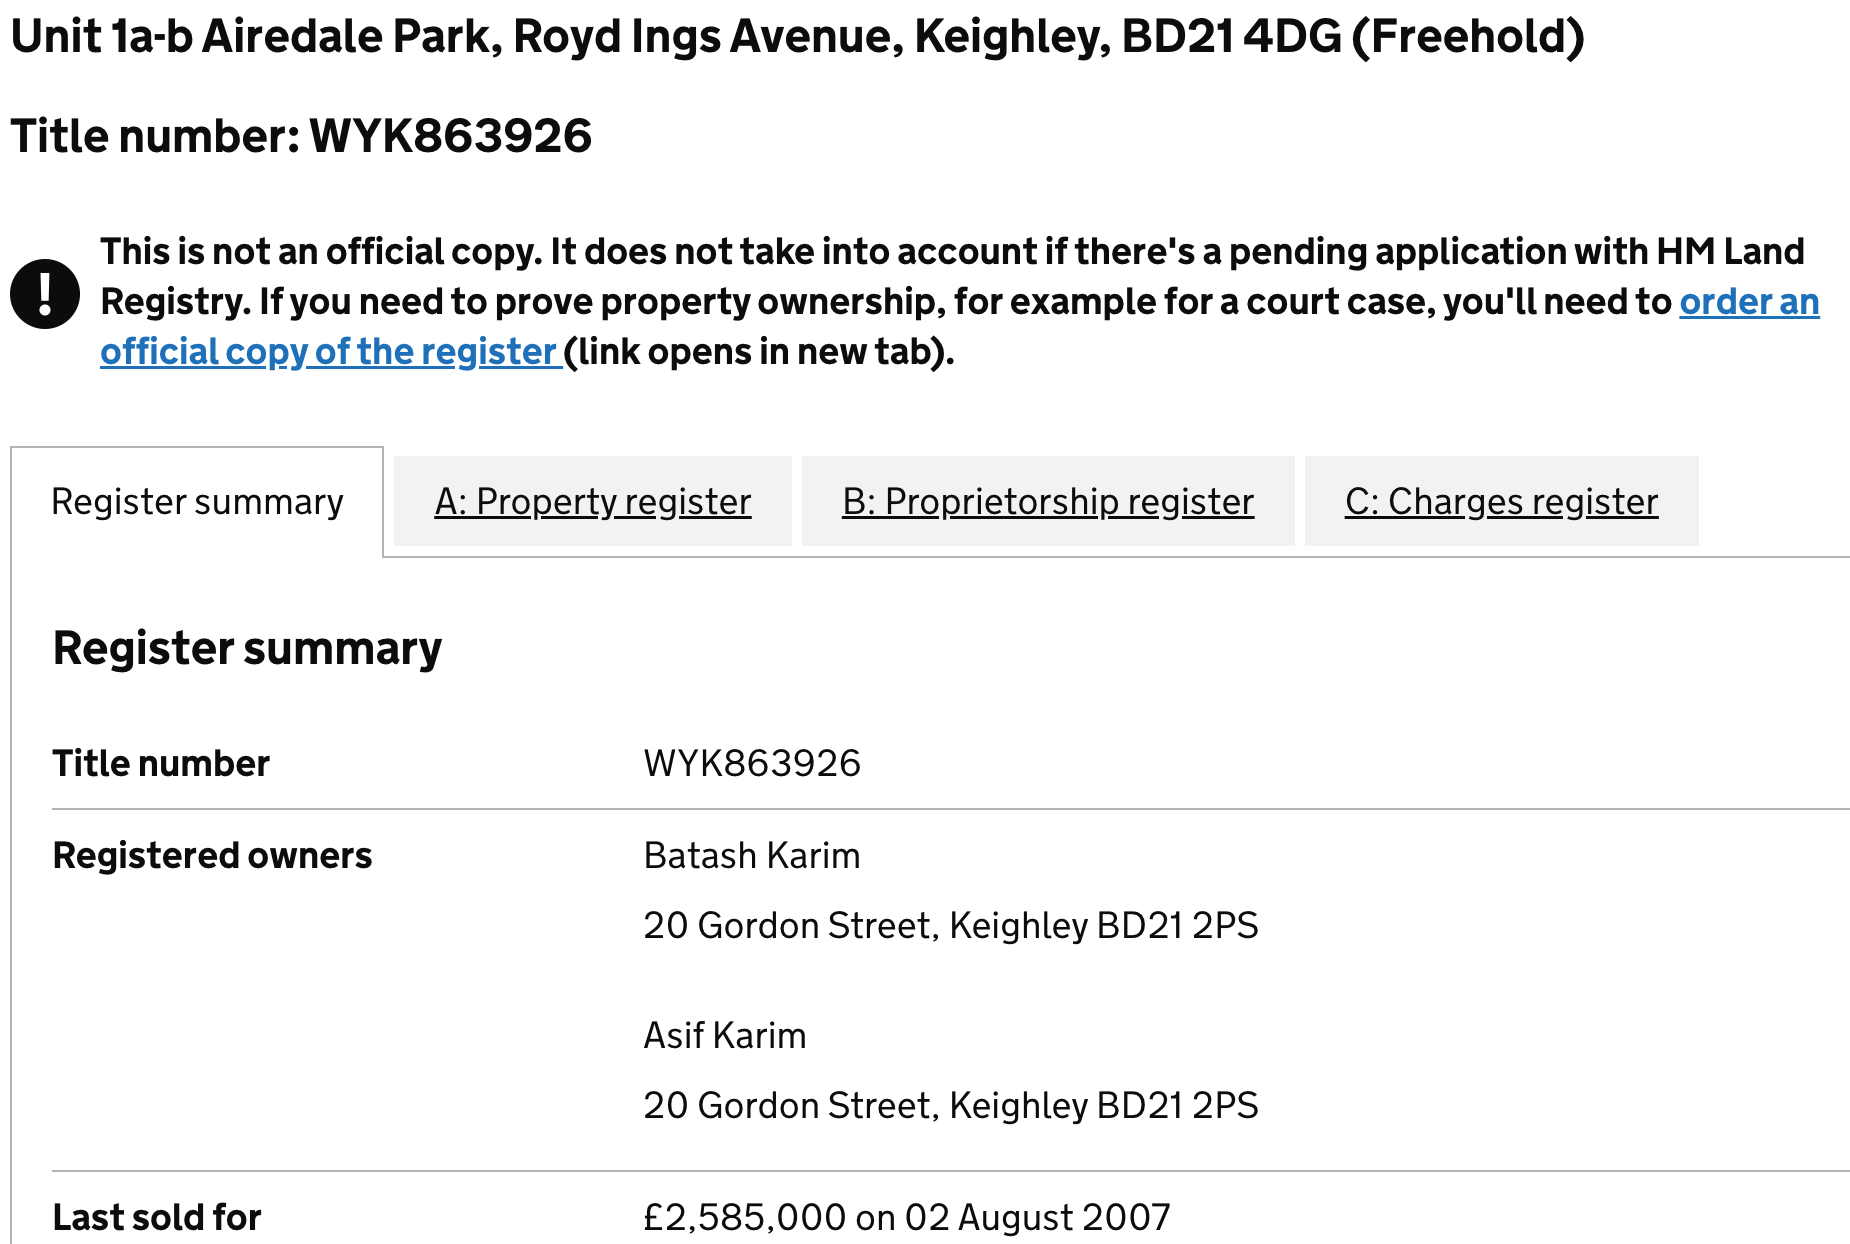
Task: Click the Title number row label
Action: pos(161,763)
